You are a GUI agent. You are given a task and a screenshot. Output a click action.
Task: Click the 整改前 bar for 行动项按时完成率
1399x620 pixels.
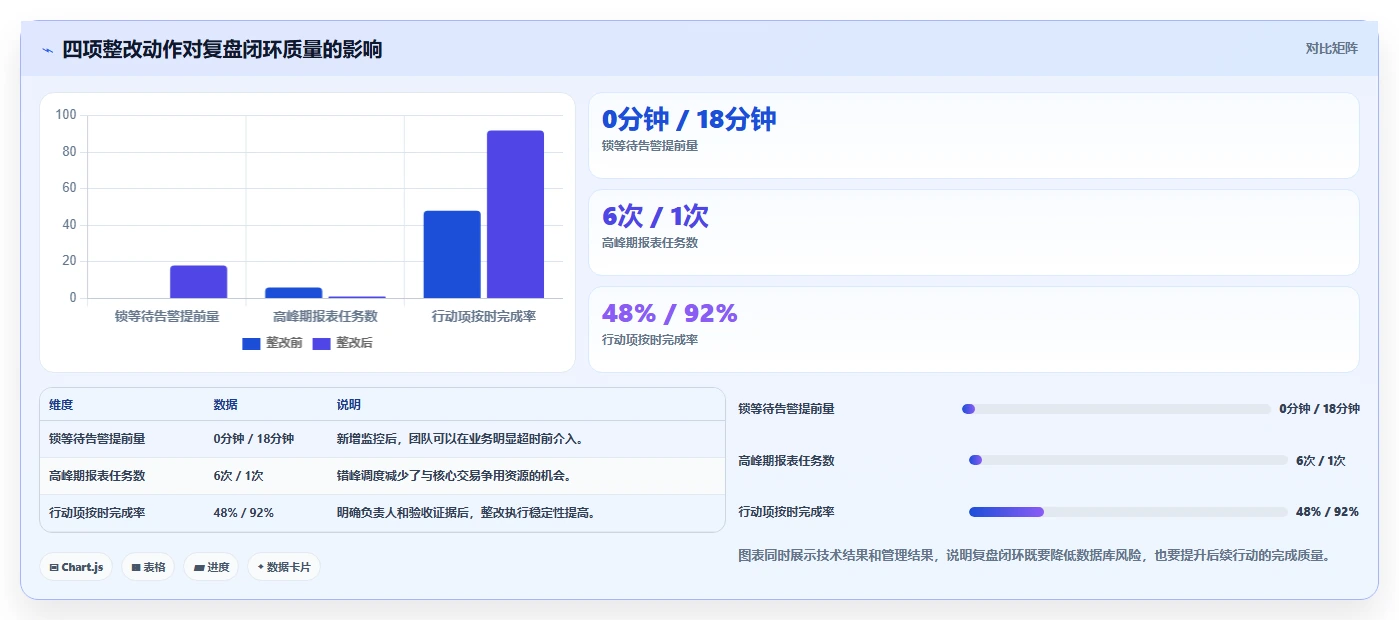tap(452, 254)
